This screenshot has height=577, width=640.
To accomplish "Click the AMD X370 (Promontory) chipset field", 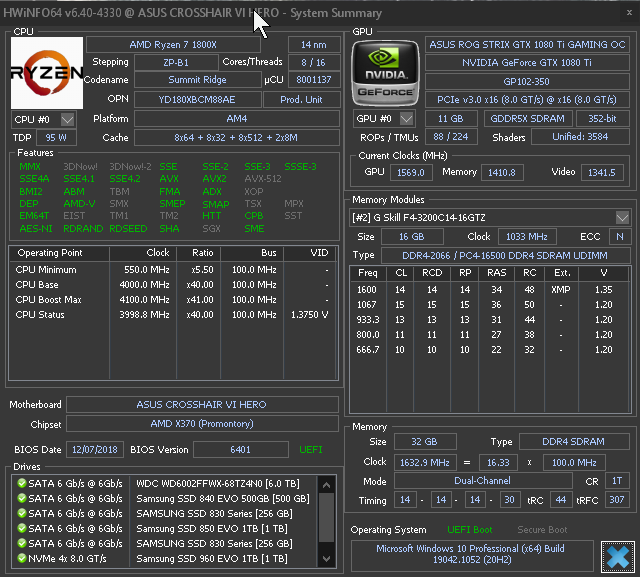I will pos(202,424).
